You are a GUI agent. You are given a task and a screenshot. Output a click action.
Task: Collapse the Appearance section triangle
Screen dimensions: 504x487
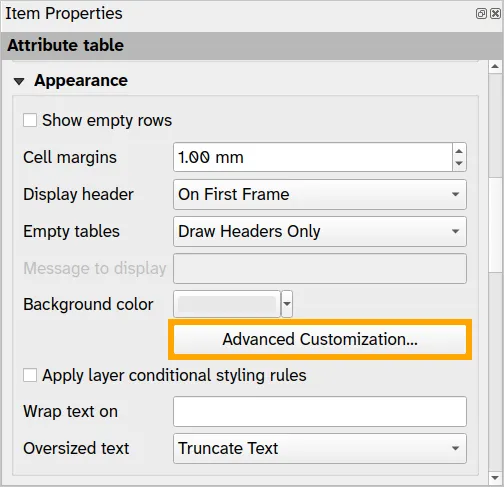(x=19, y=81)
